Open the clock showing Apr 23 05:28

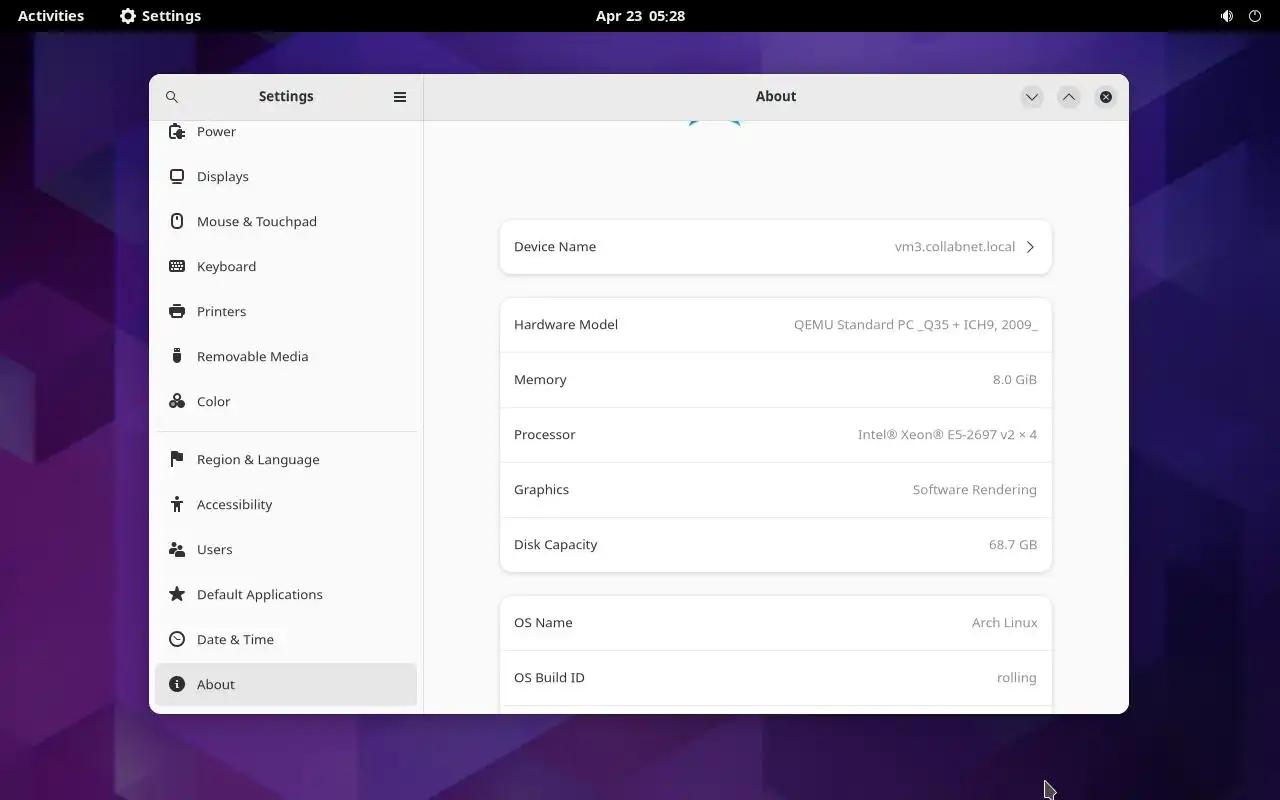640,16
